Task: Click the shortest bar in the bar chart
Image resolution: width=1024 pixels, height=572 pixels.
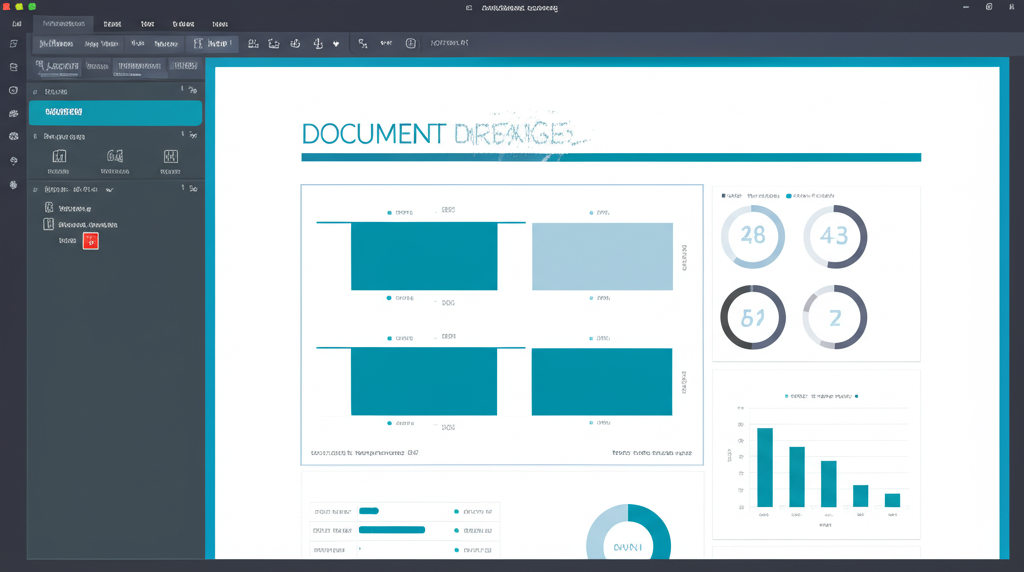Action: coord(892,500)
